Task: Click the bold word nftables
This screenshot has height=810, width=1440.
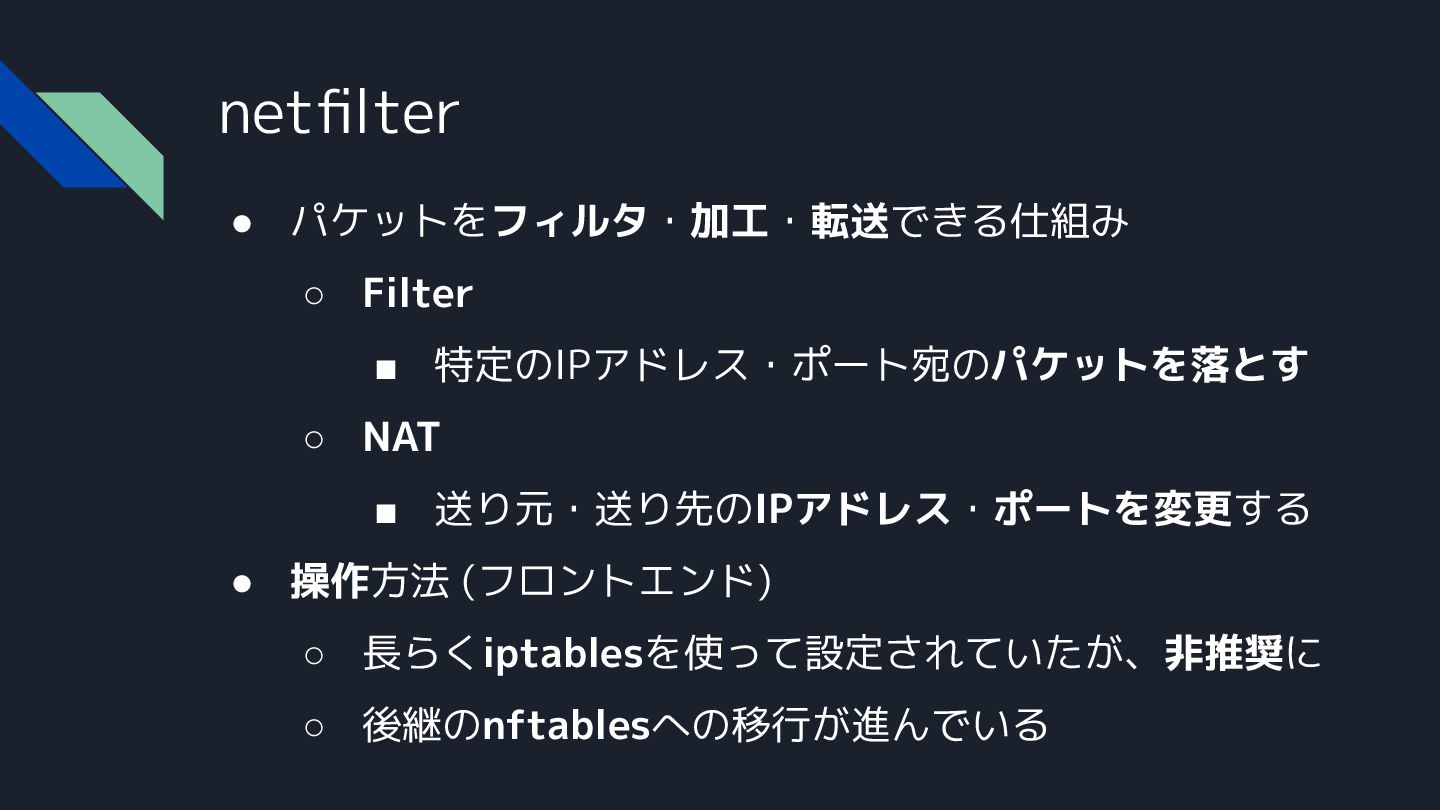Action: [567, 725]
